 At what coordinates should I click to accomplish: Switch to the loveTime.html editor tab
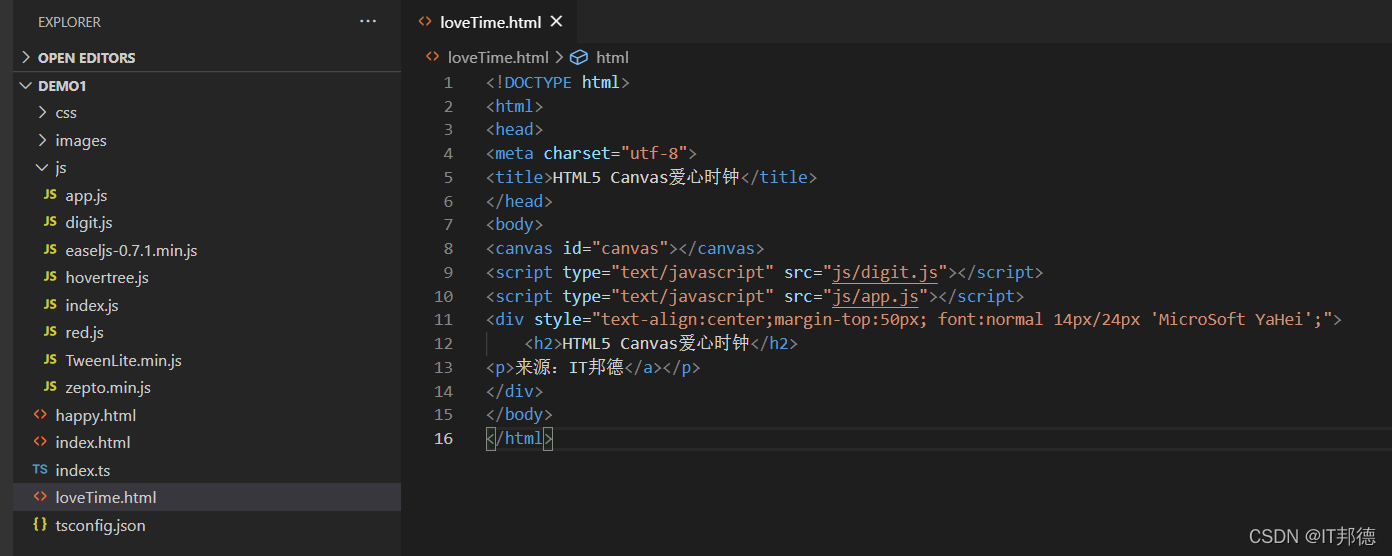pyautogui.click(x=489, y=21)
